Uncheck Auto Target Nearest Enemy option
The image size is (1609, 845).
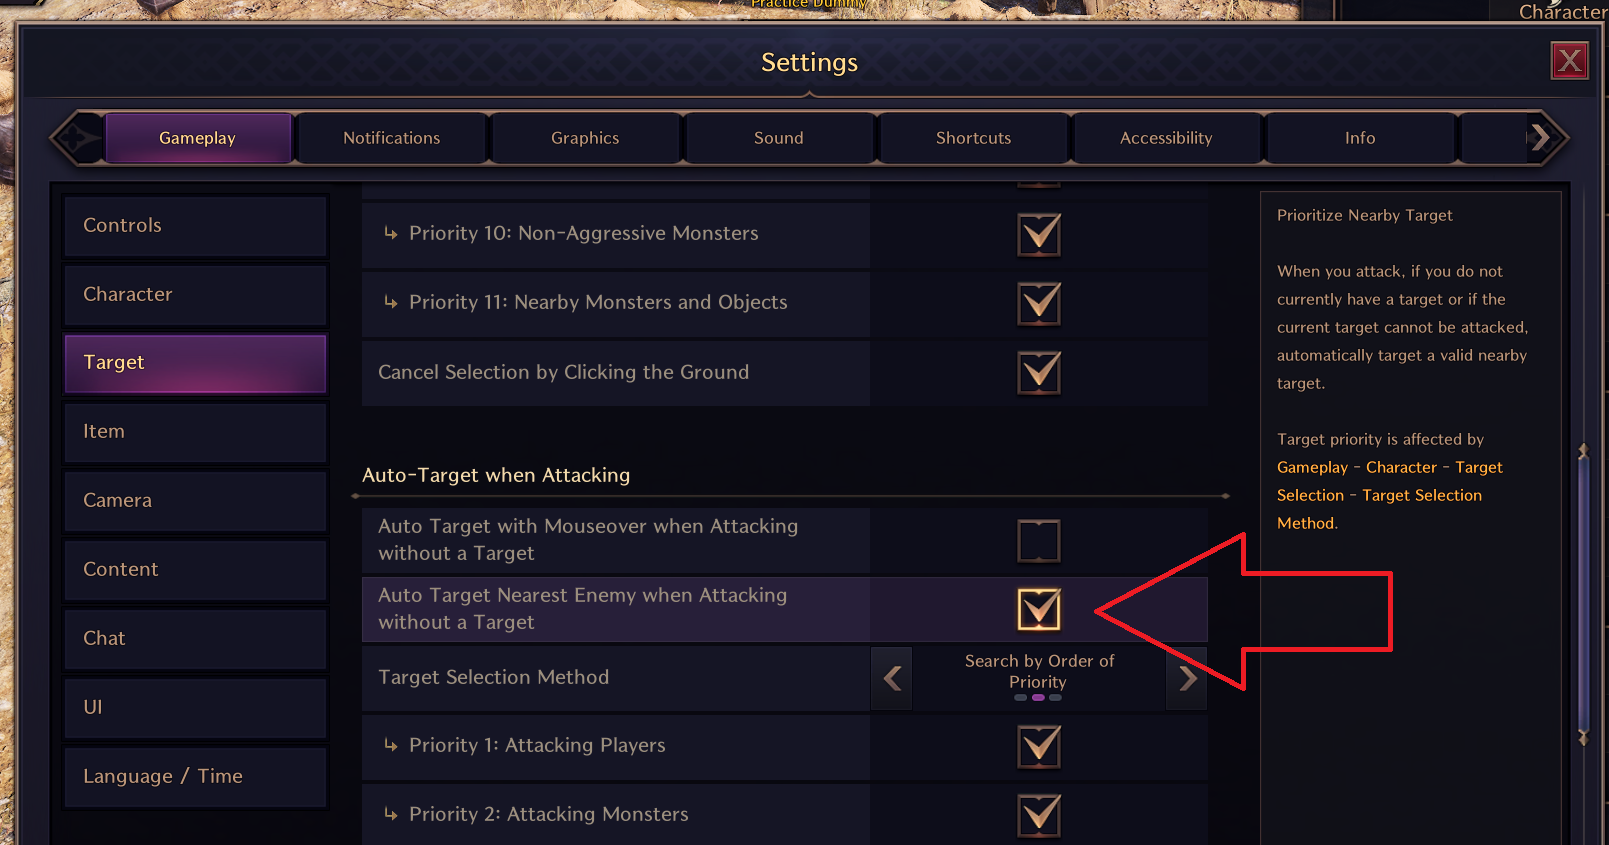[1038, 609]
